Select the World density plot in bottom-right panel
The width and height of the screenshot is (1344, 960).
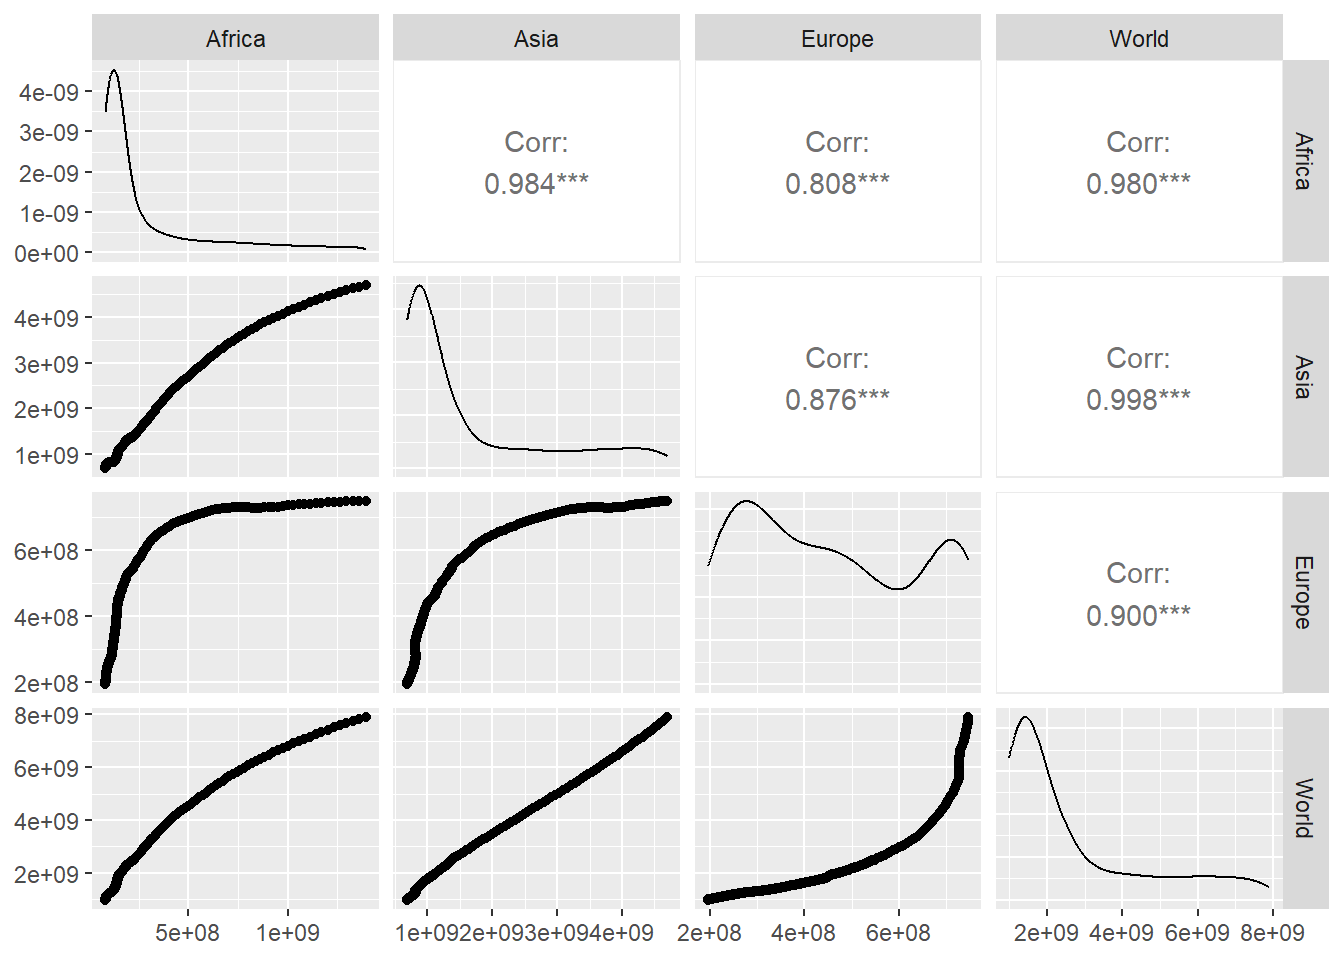(1138, 808)
